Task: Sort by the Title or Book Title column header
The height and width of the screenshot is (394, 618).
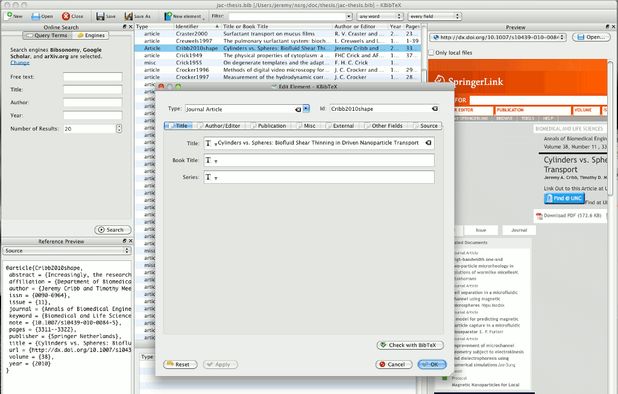Action: pyautogui.click(x=277, y=26)
